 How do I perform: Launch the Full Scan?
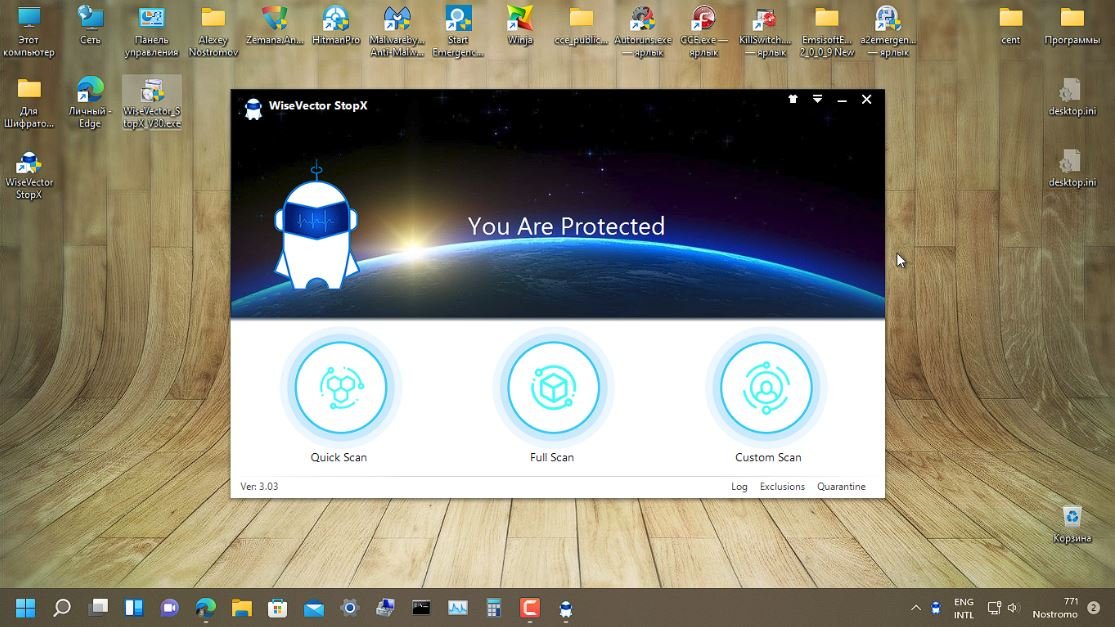point(553,388)
